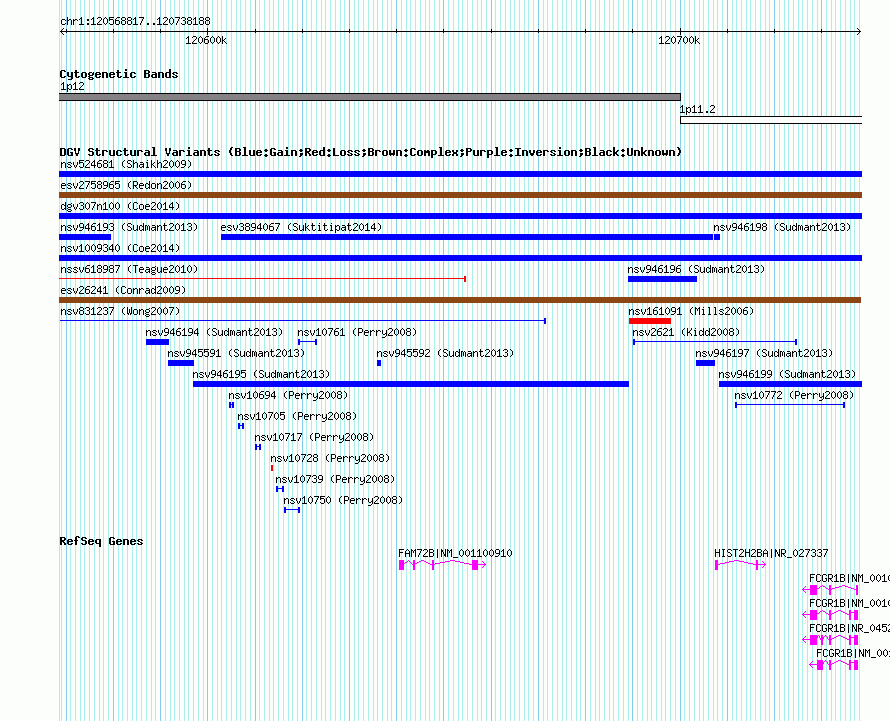The width and height of the screenshot is (890, 721).
Task: Select the nsv10694 (Perry2008) label
Action: pos(288,396)
